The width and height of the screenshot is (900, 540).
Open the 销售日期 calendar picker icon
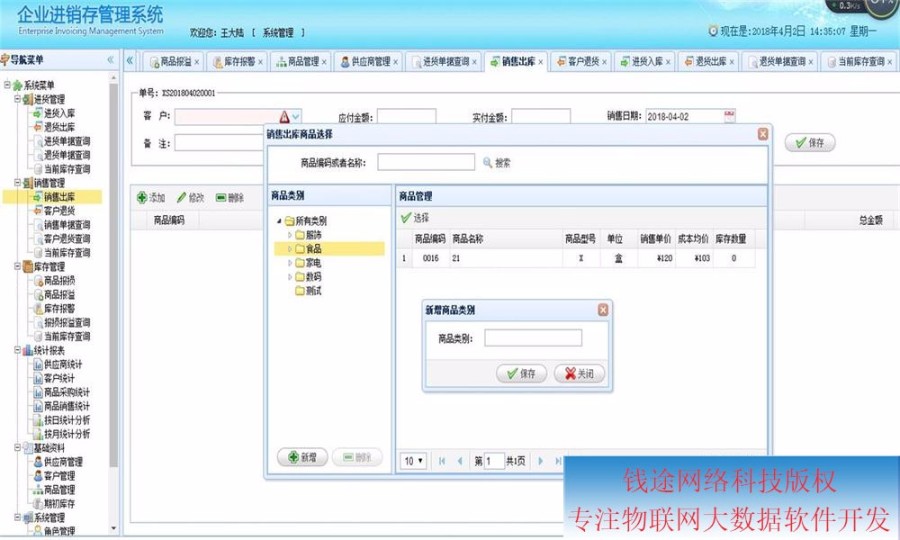click(x=729, y=116)
